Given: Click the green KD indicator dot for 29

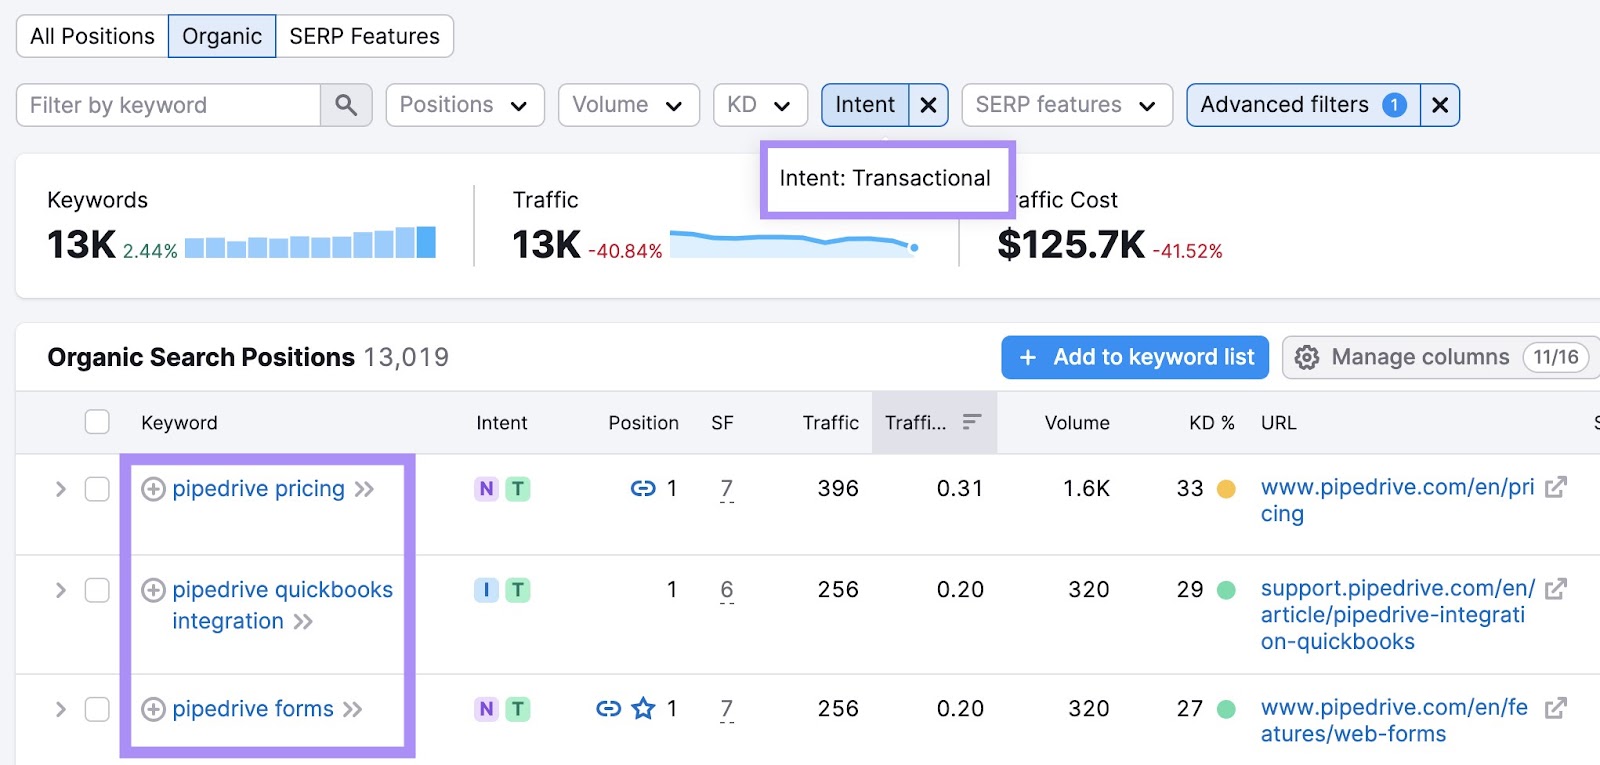Looking at the screenshot, I should coord(1226,590).
